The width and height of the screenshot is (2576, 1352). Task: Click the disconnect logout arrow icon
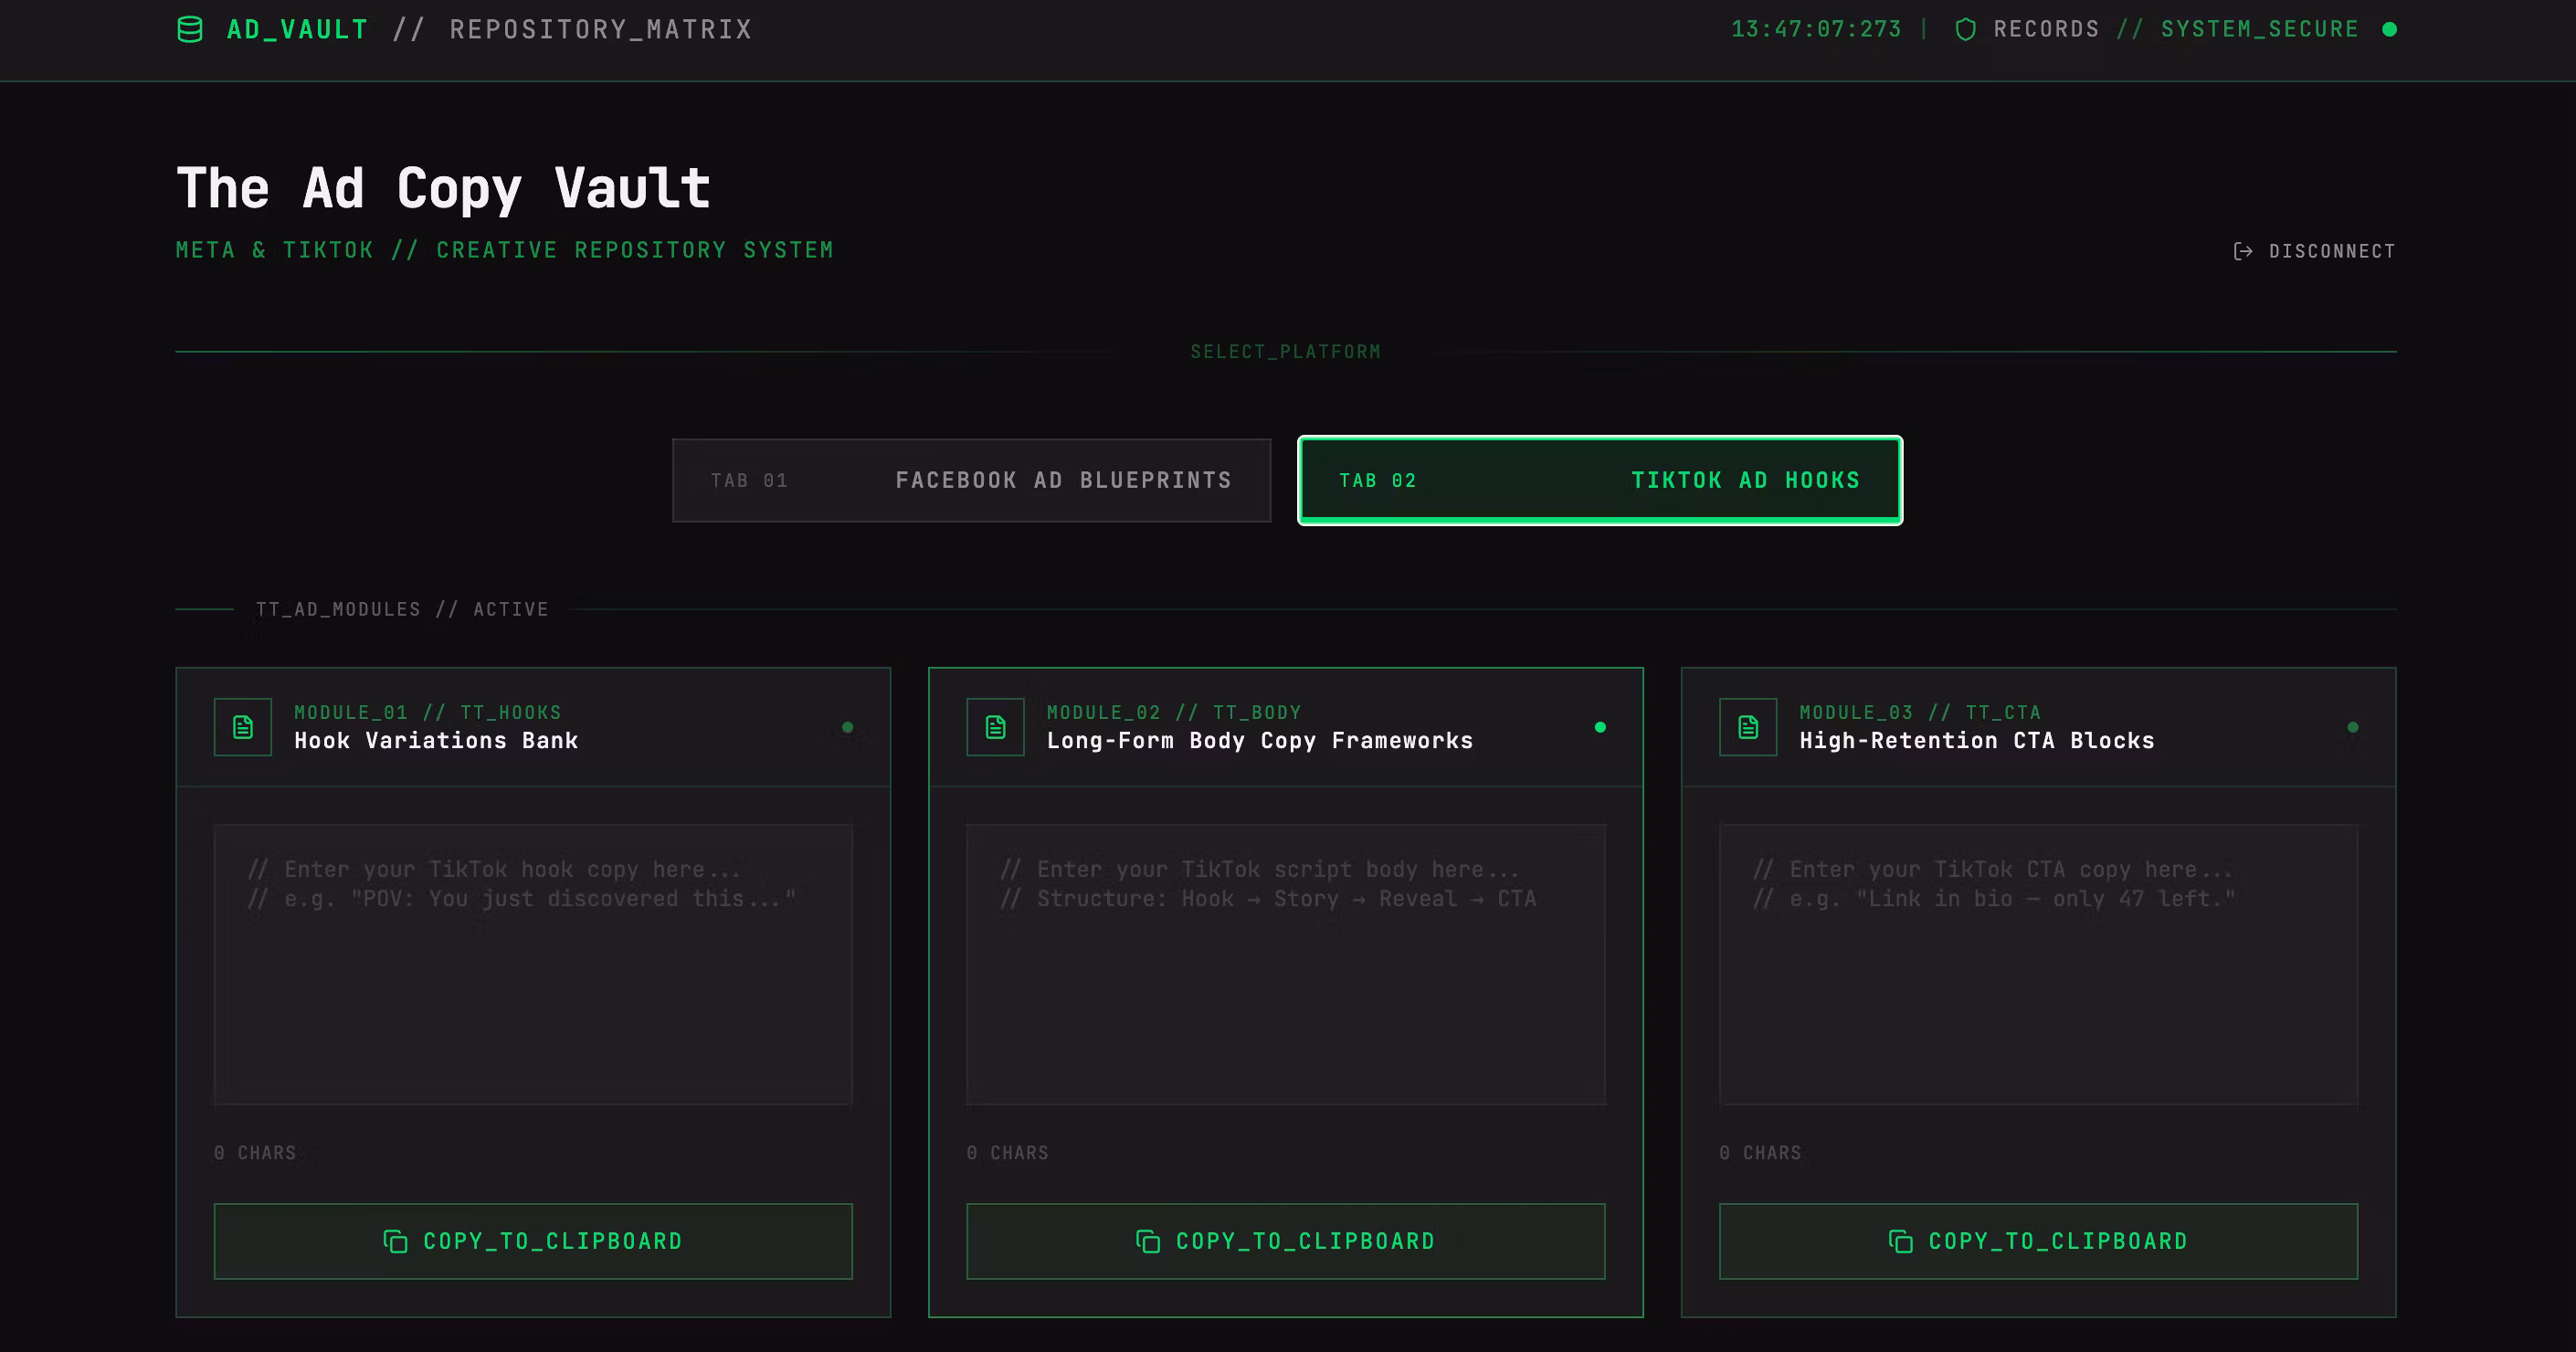pyautogui.click(x=2243, y=251)
